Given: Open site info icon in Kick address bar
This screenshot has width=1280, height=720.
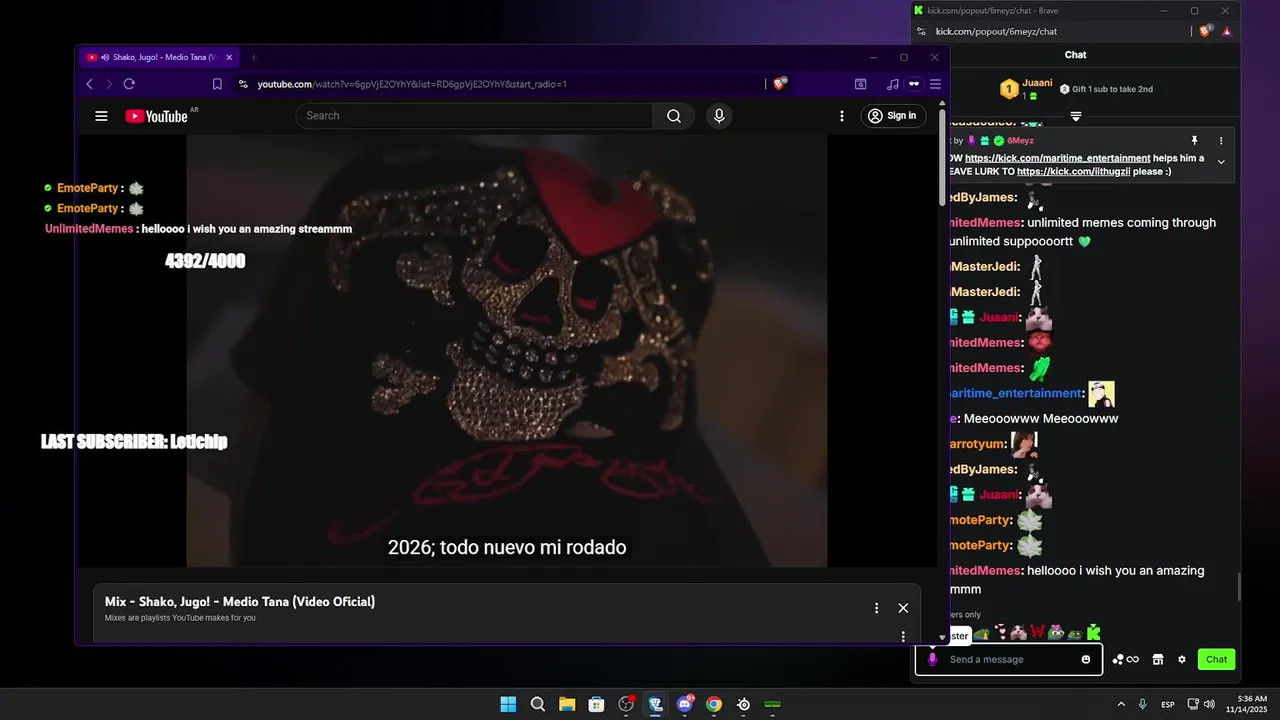Looking at the screenshot, I should [x=921, y=31].
